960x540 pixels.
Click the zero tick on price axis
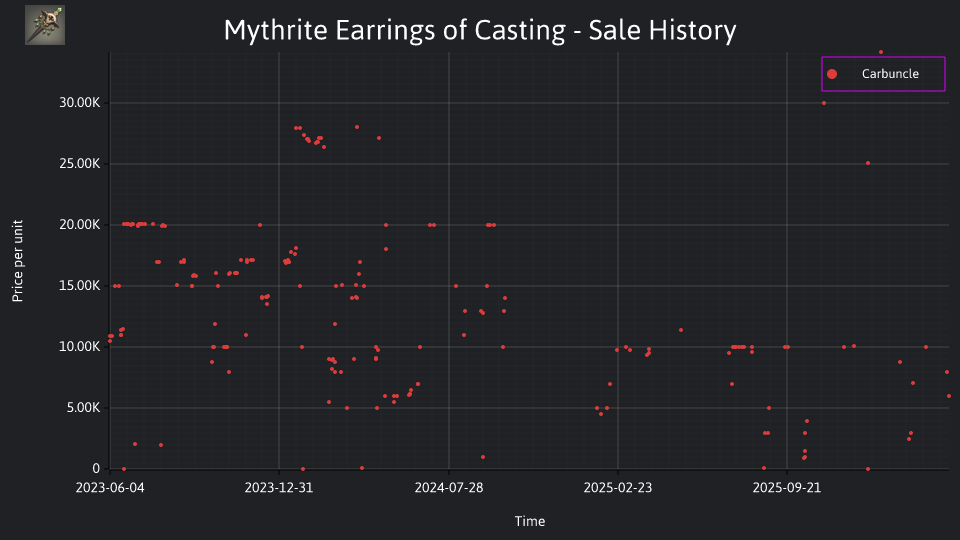pos(96,468)
